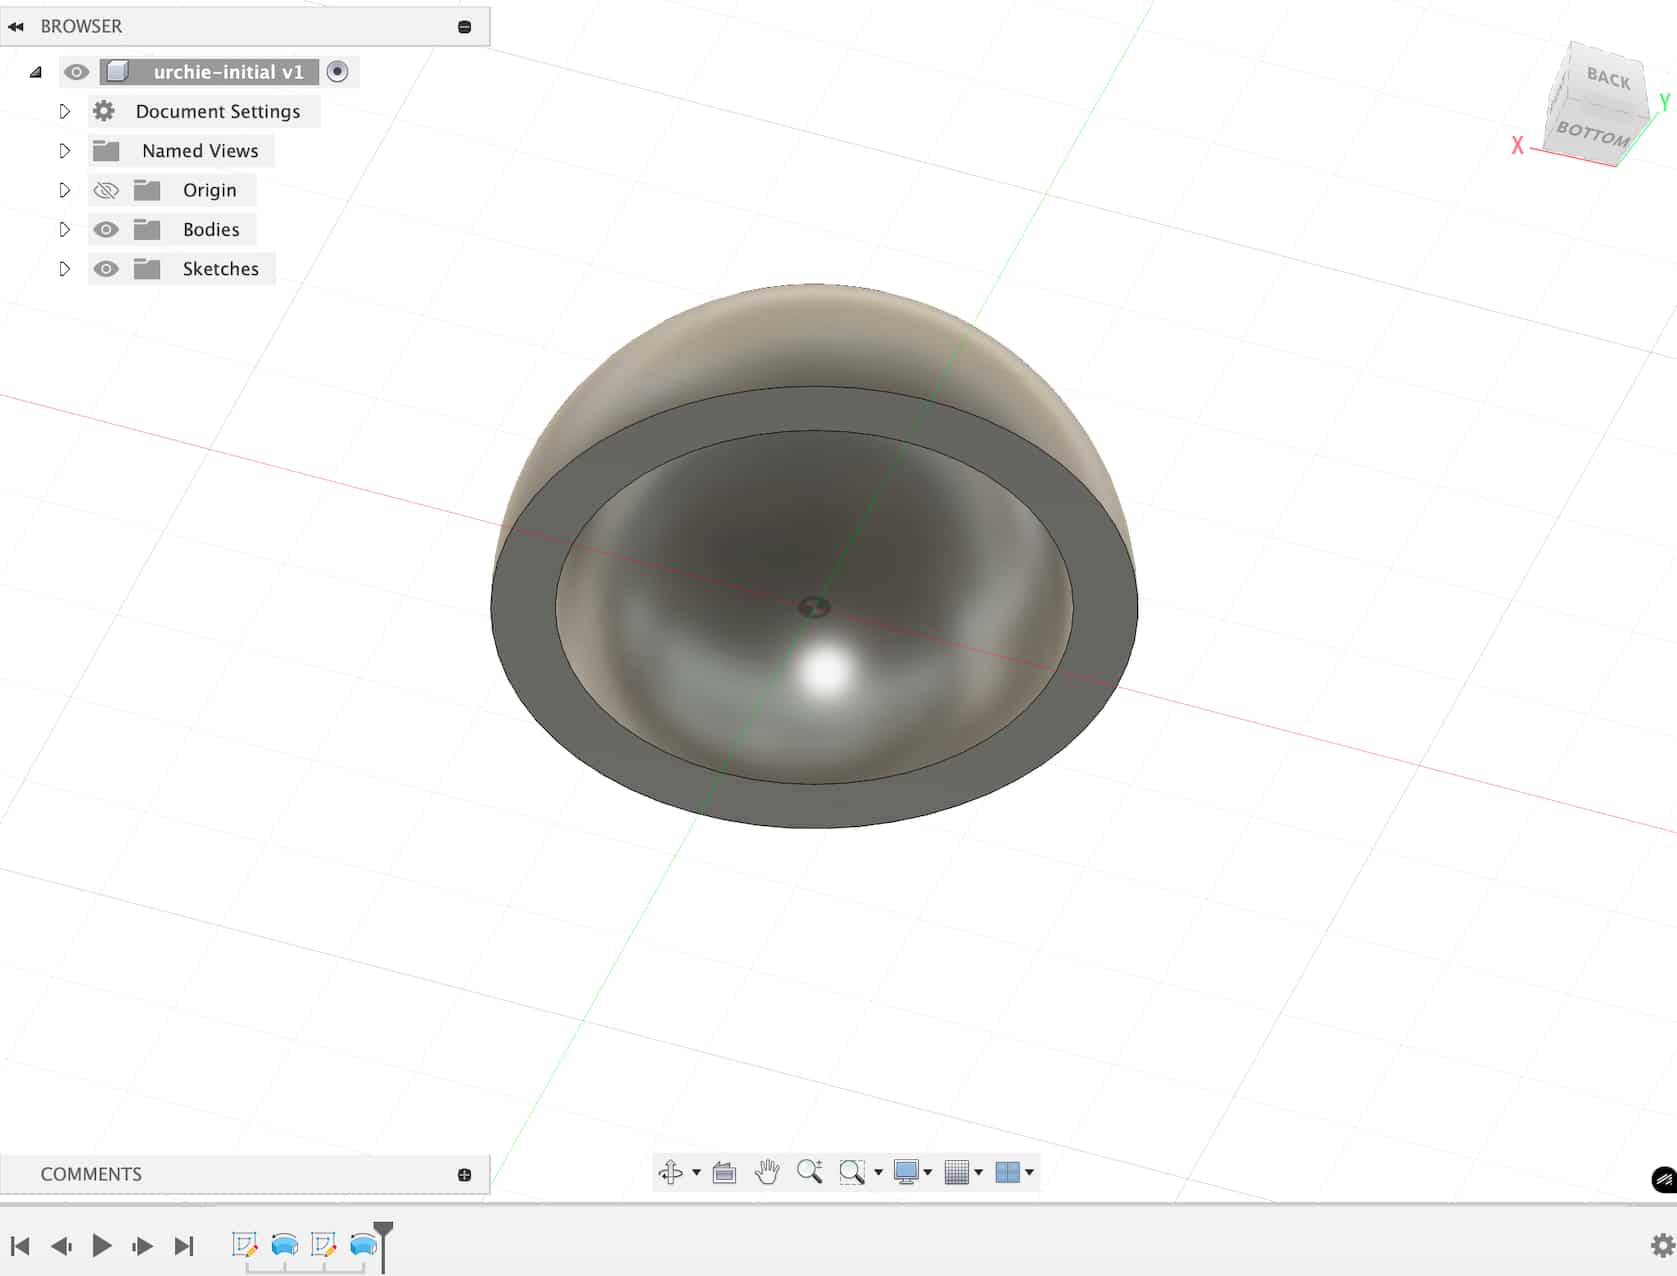Click the COMMENTS panel title
The image size is (1677, 1276).
tap(91, 1175)
